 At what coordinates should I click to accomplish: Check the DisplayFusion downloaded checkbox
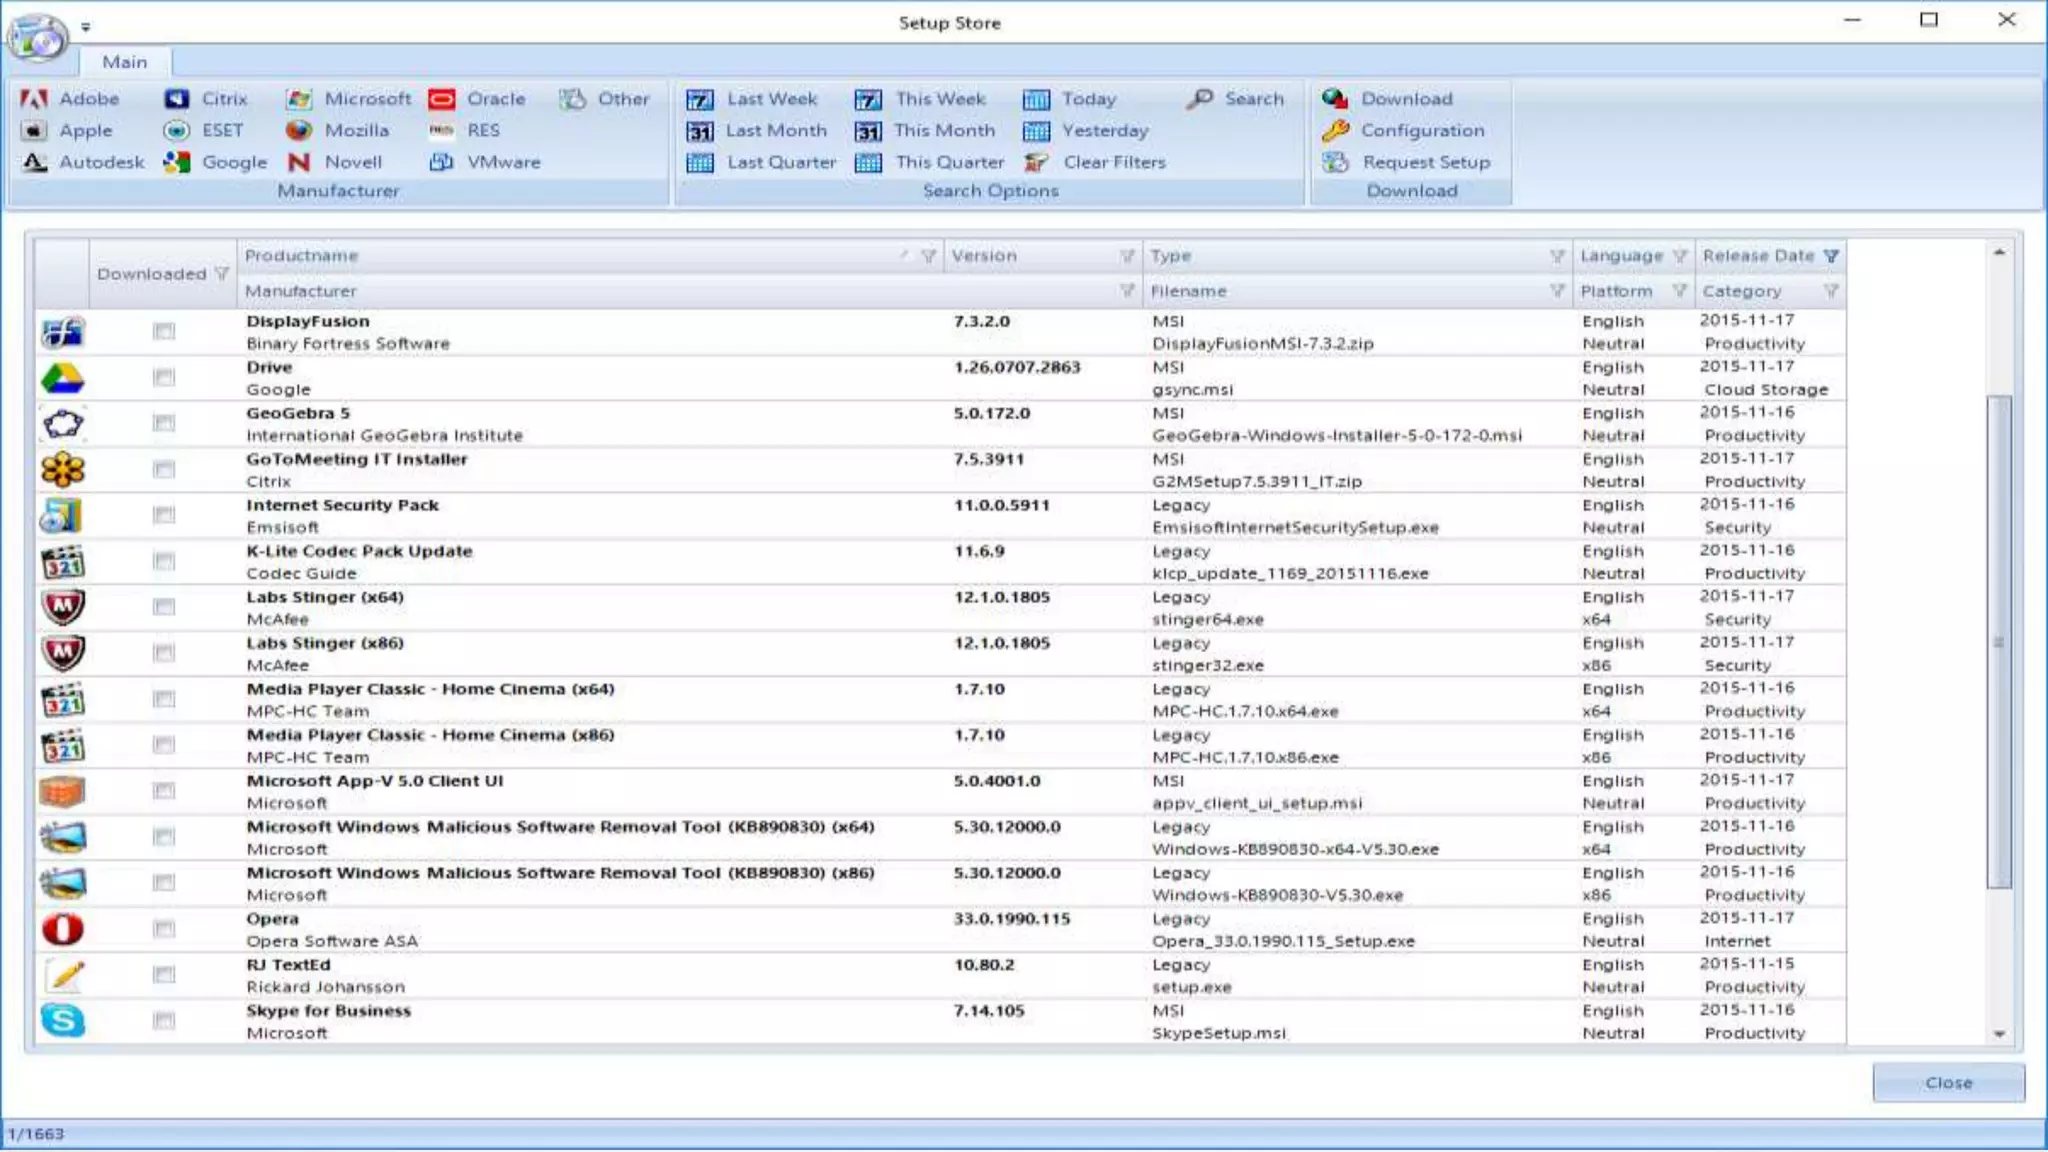pyautogui.click(x=164, y=331)
